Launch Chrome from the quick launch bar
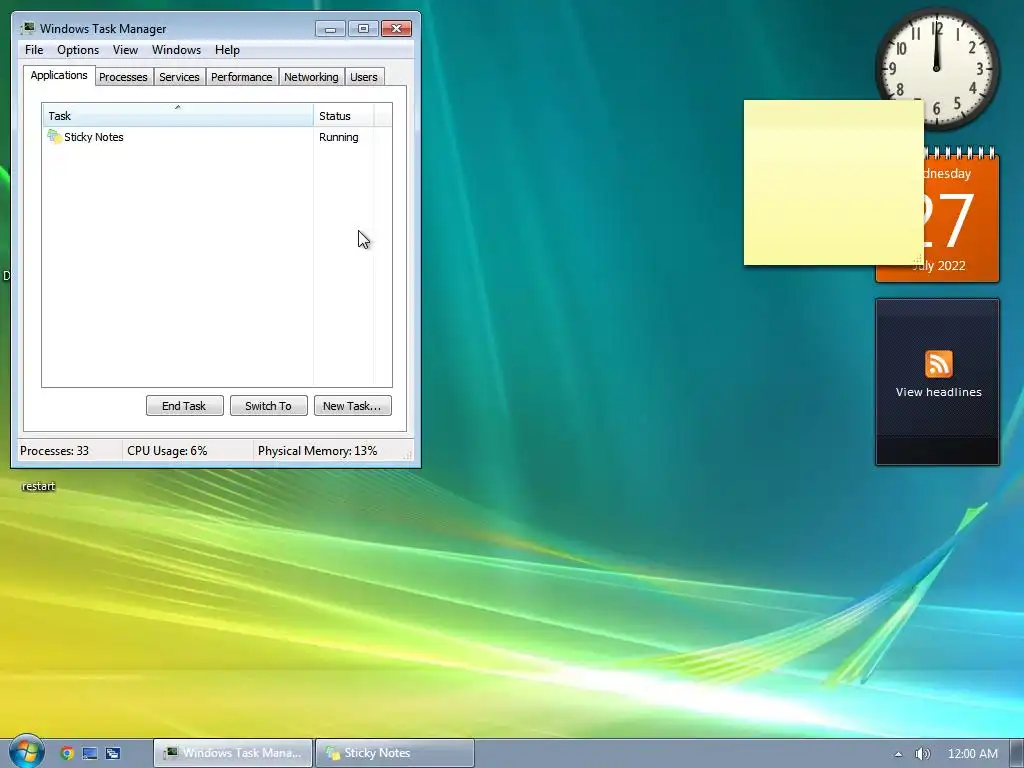The width and height of the screenshot is (1024, 768). [67, 753]
